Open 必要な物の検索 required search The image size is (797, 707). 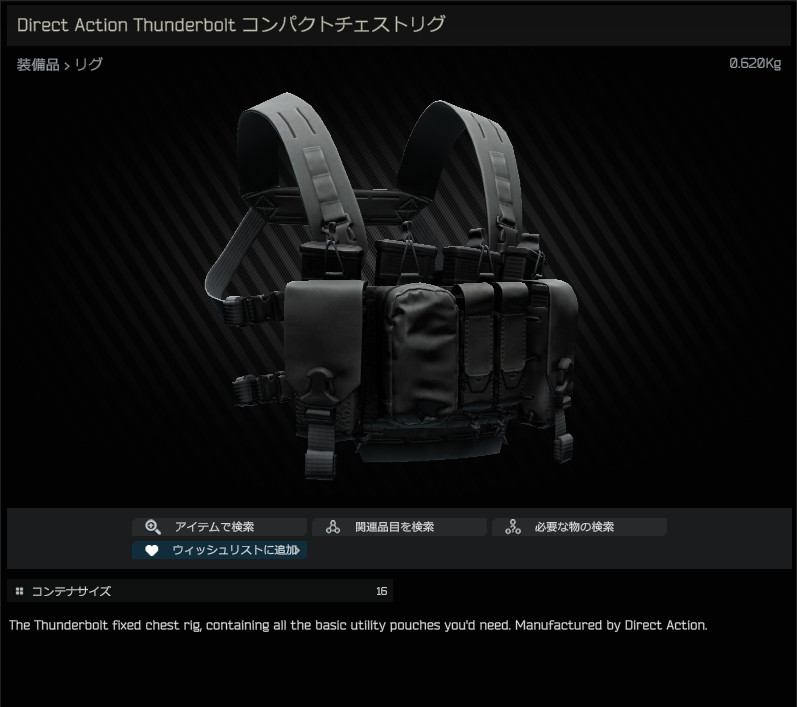point(579,527)
